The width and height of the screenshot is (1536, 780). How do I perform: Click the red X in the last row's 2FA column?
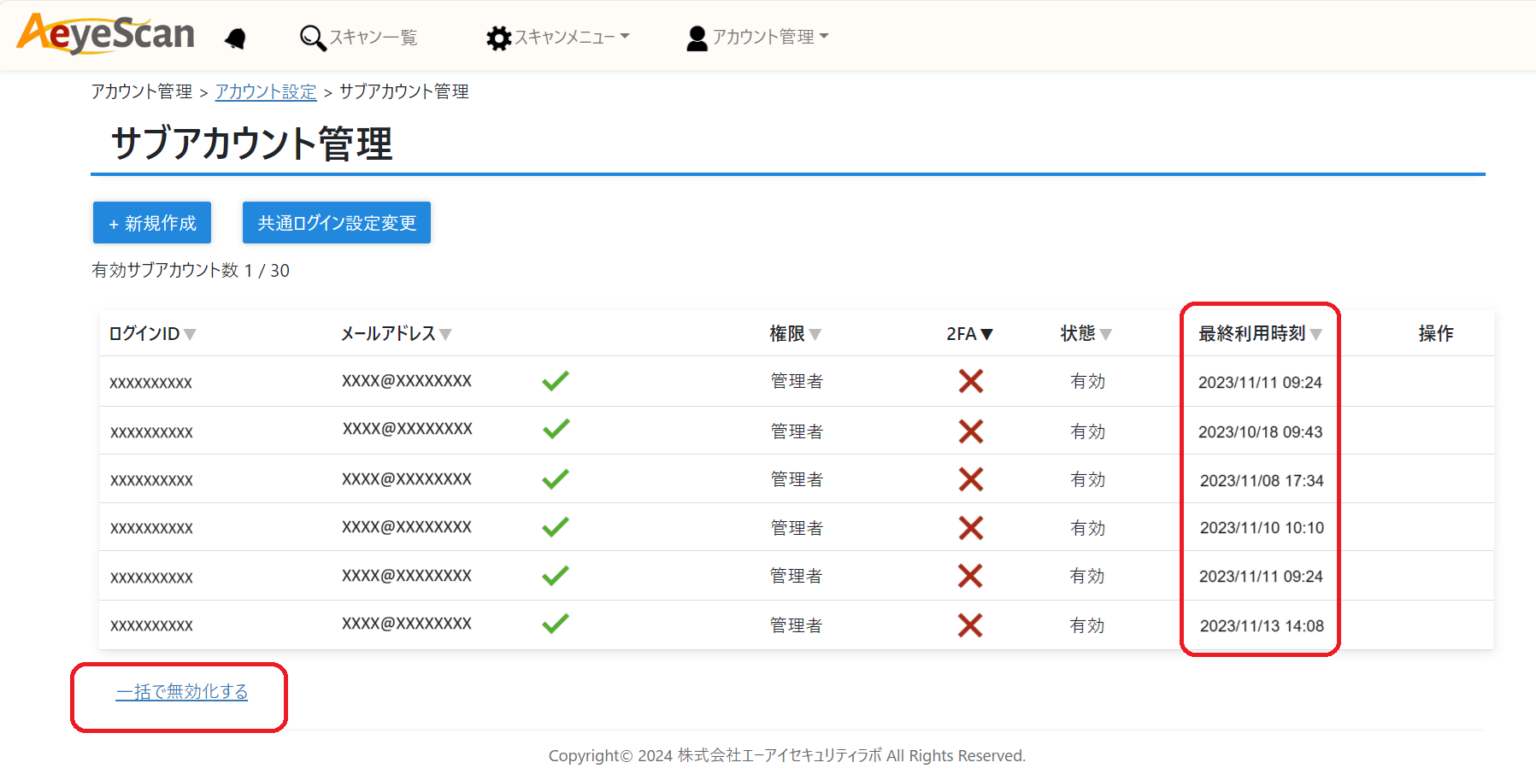pyautogui.click(x=969, y=624)
